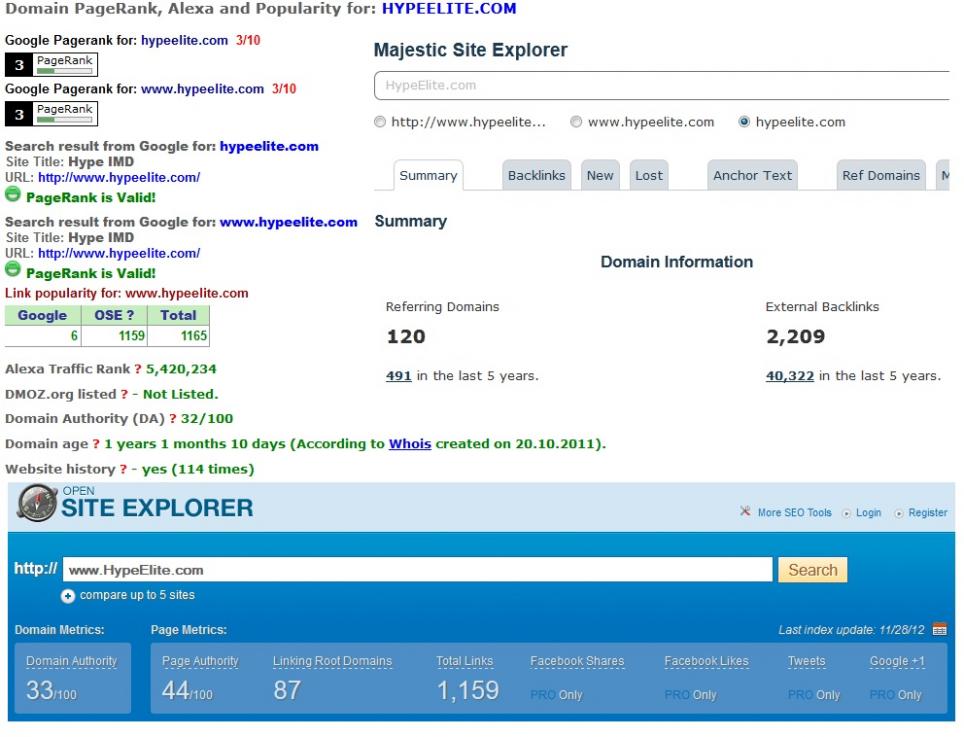This screenshot has width=964, height=737.
Task: Click the Facebook Shares metric label
Action: tap(577, 661)
